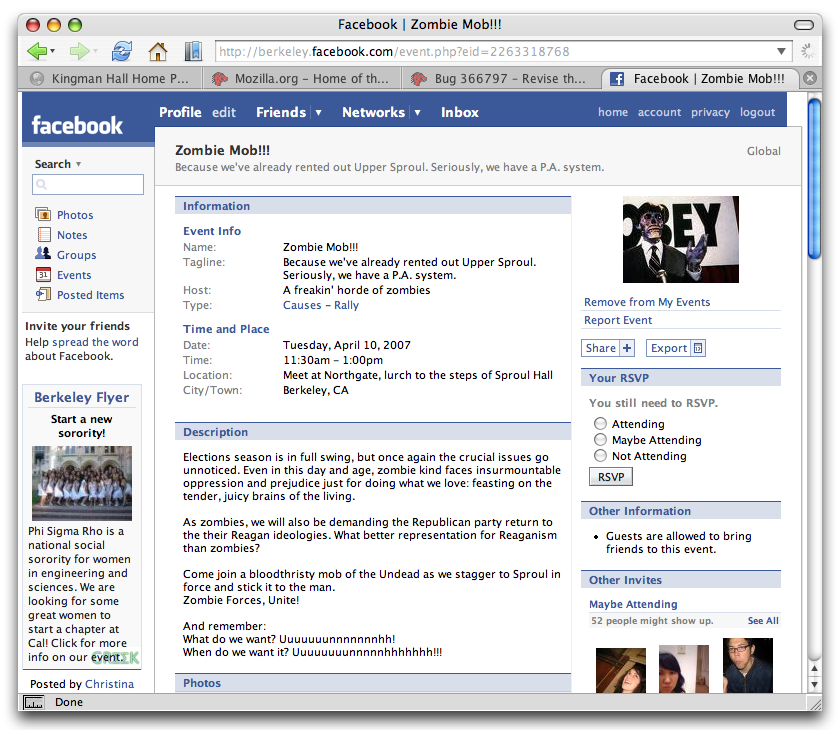
Task: Click the Forward arrow button
Action: 79,51
